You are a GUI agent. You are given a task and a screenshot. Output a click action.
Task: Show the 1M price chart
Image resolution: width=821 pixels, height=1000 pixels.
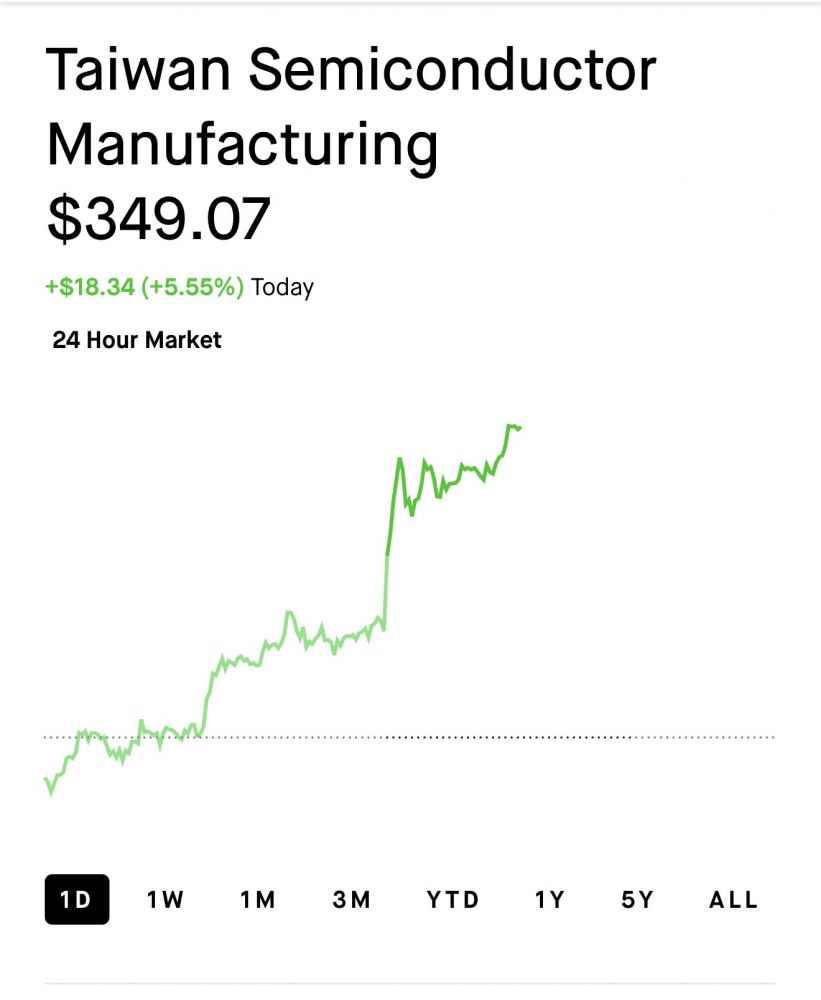(258, 900)
